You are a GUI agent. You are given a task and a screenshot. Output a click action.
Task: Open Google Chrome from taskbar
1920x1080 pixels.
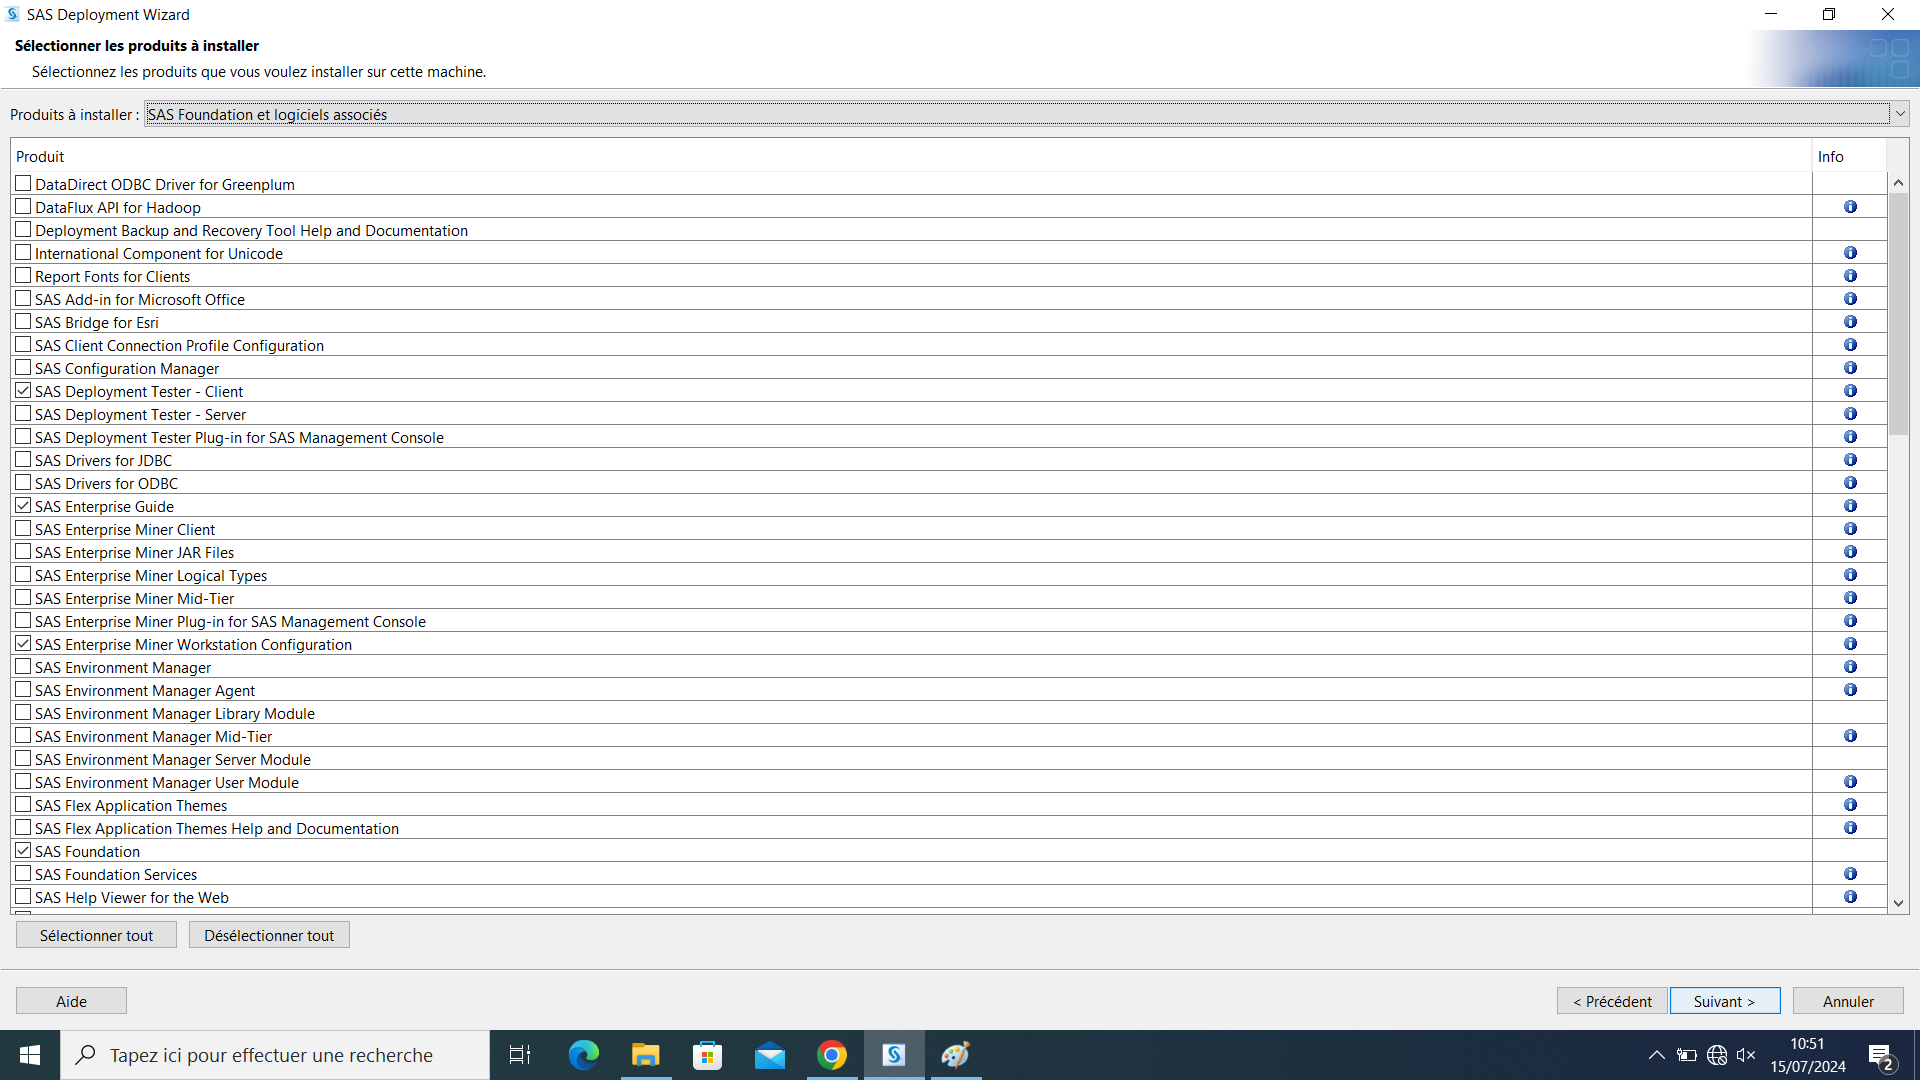pyautogui.click(x=832, y=1055)
